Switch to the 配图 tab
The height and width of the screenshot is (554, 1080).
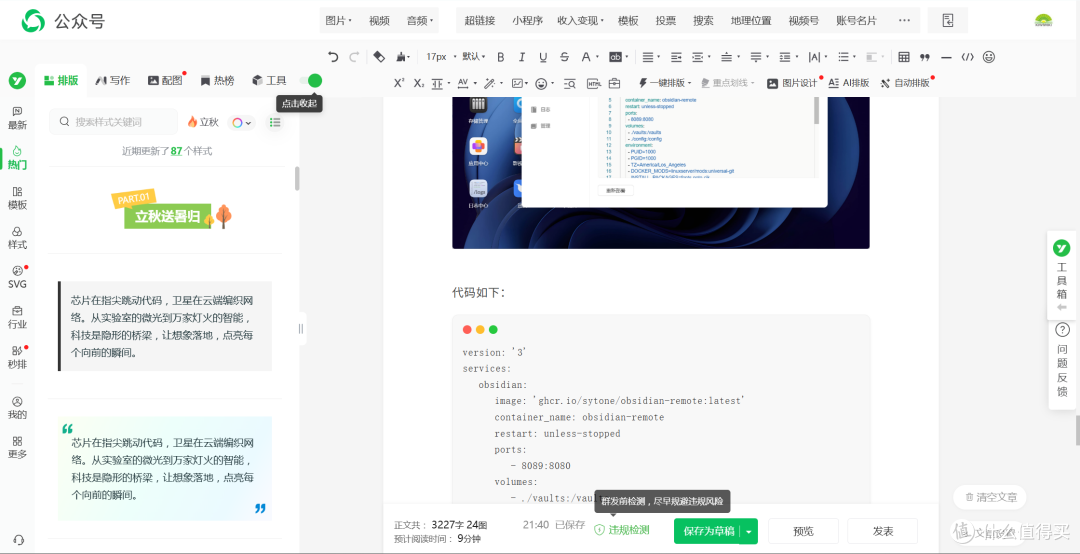pos(165,81)
